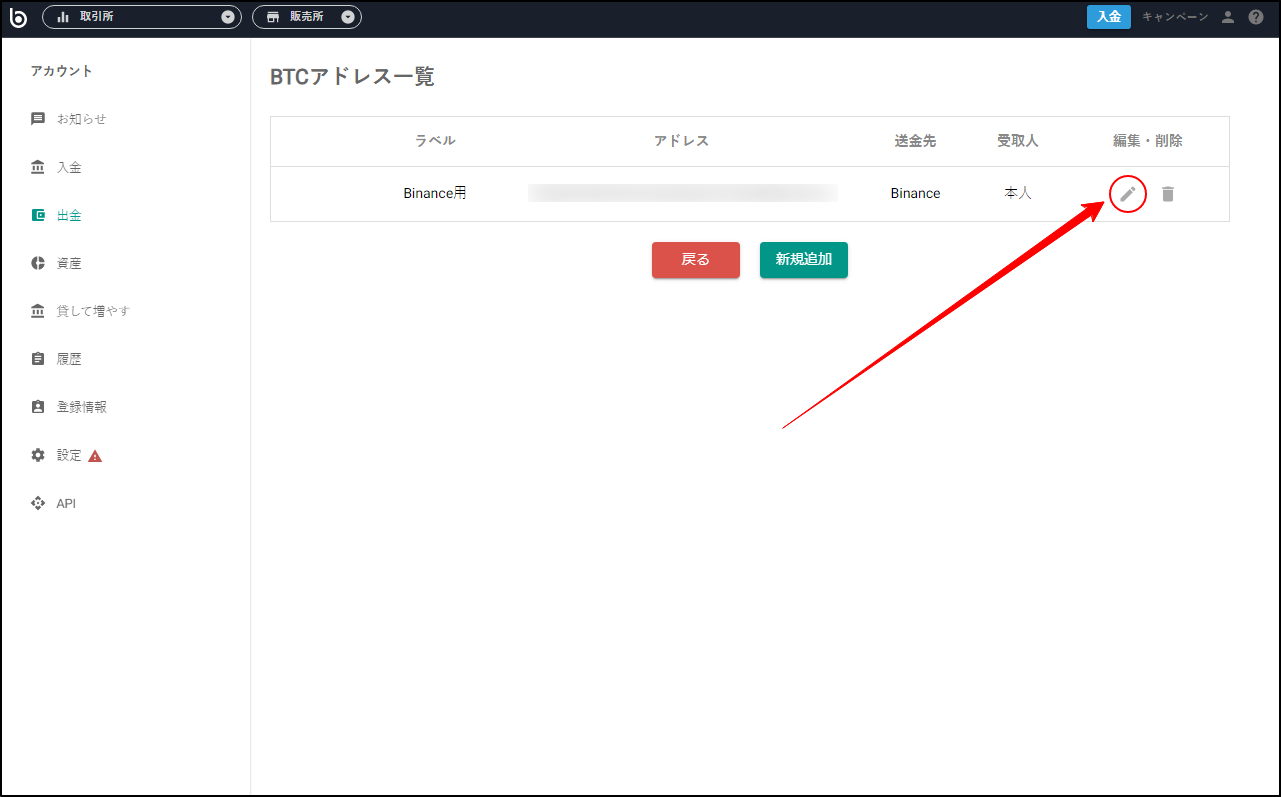
Task: Click the warning triangle next to 設定
Action: (93, 454)
